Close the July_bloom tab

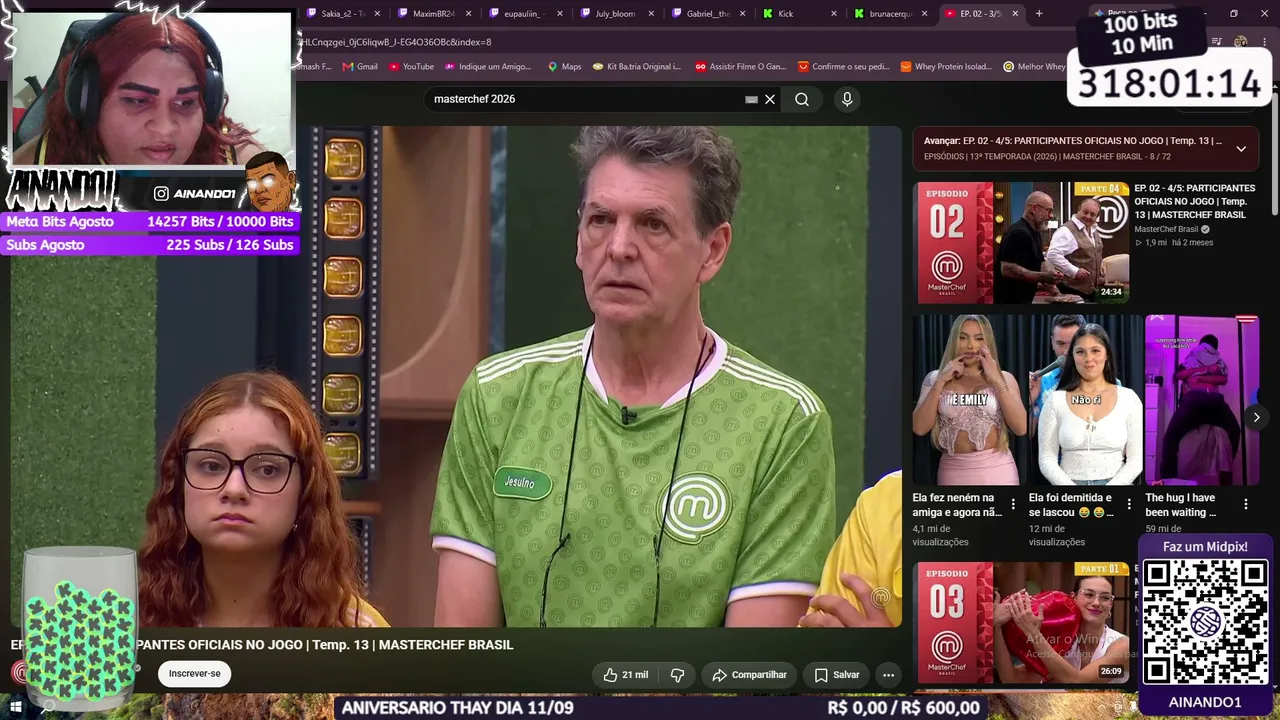[651, 14]
